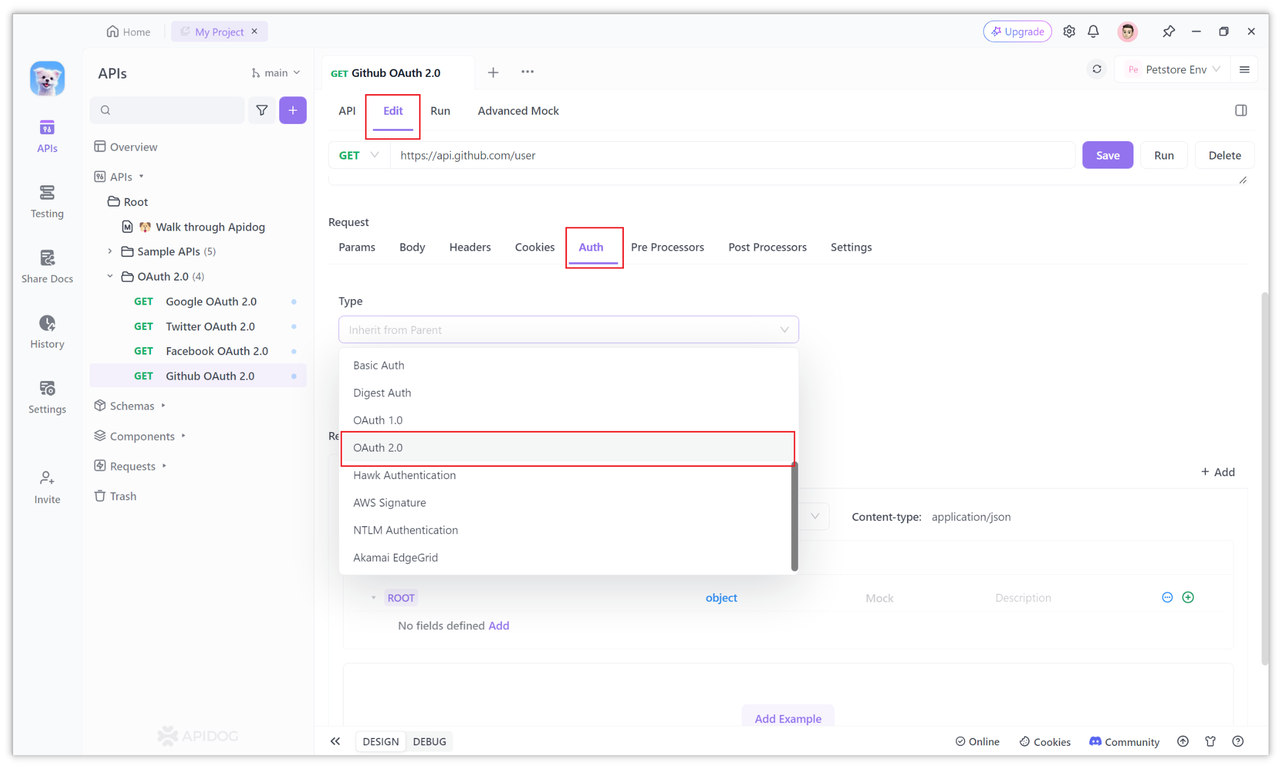Open the main branch dropdown
The image size is (1280, 766).
[x=276, y=73]
